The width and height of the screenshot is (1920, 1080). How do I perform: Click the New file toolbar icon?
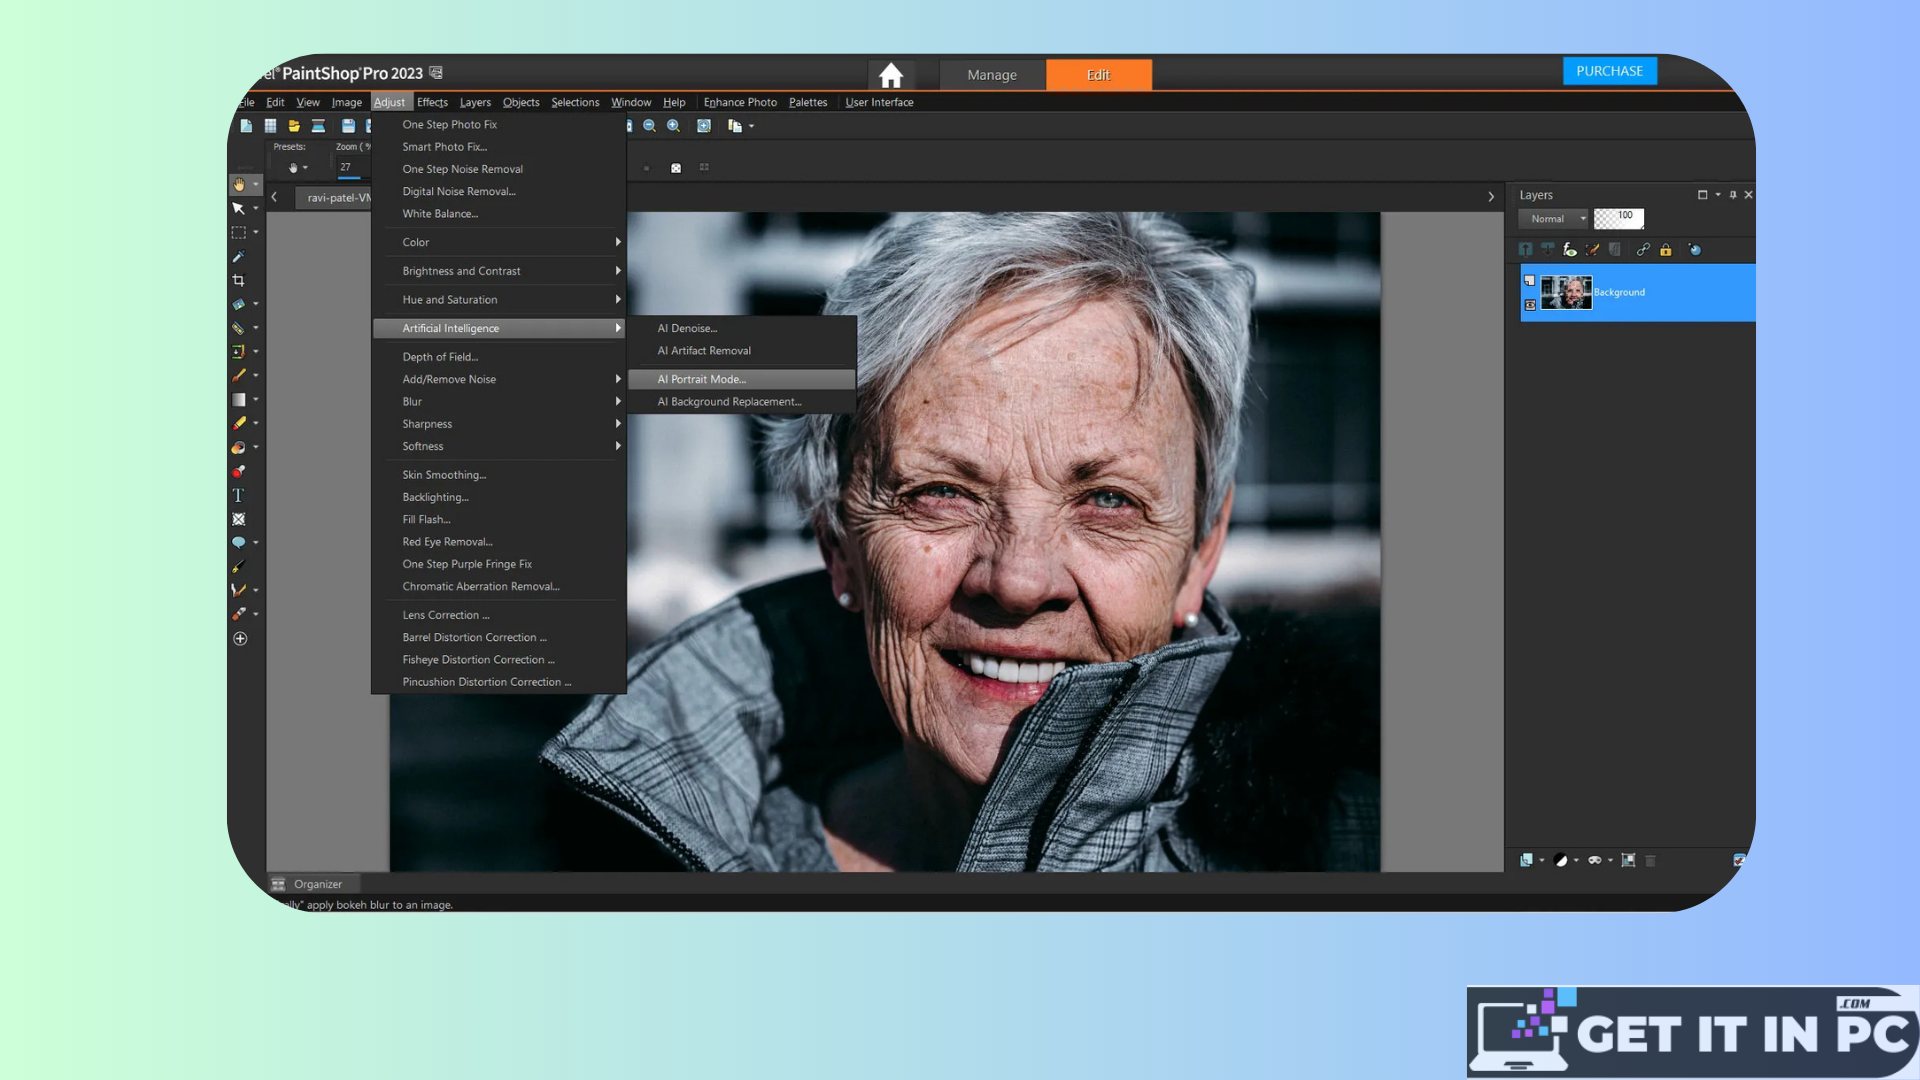(246, 126)
